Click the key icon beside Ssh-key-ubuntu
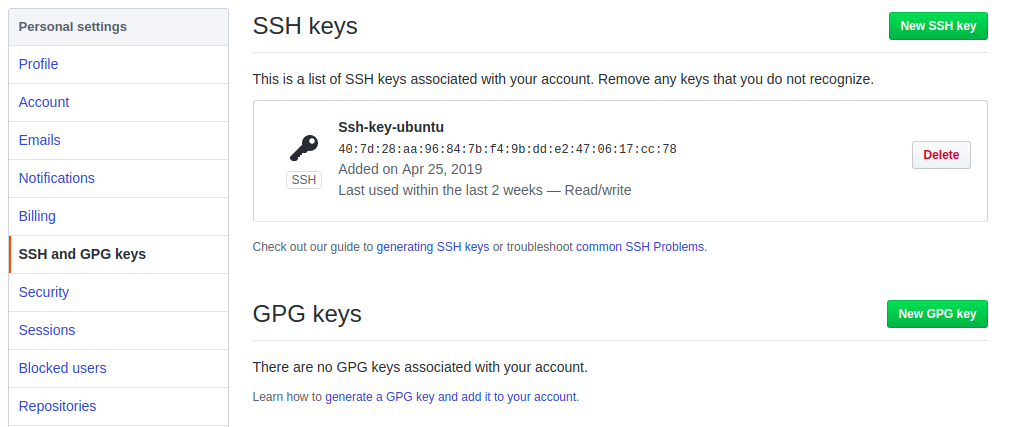Screen dimensions: 1035x427 pyautogui.click(x=304, y=148)
